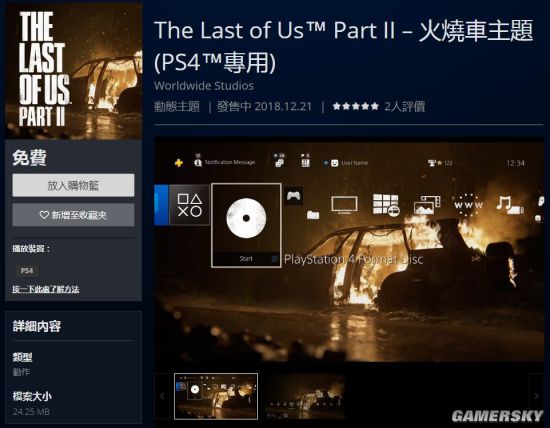Go to previous thumbnails with left arrow
The height and width of the screenshot is (428, 550).
coord(162,396)
